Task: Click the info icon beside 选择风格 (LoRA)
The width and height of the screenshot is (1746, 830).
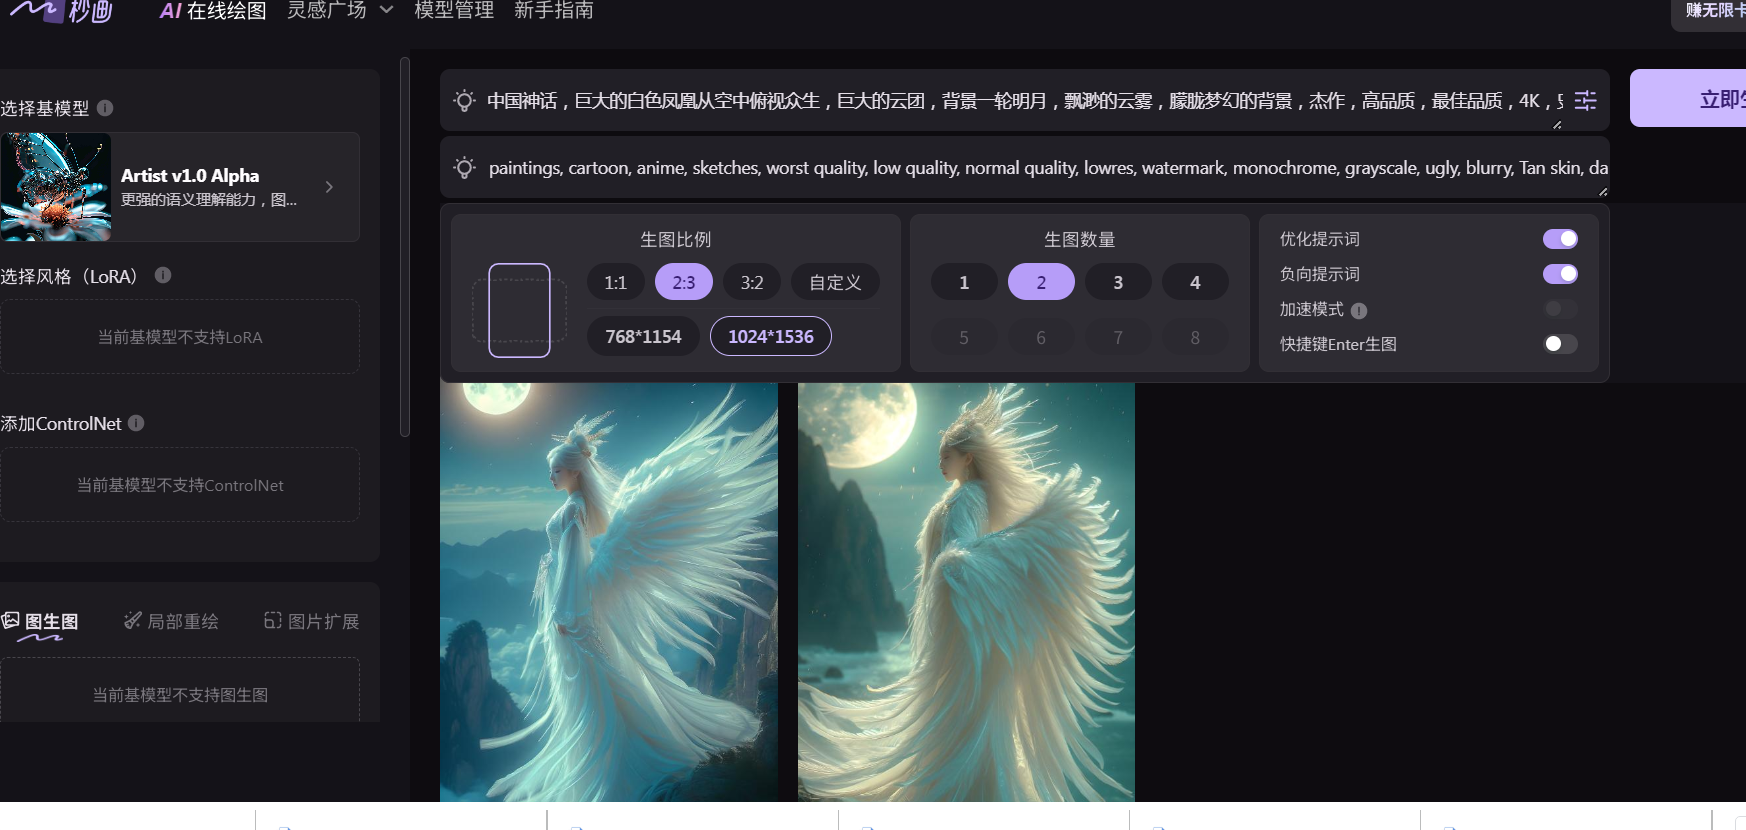Action: tap(163, 275)
